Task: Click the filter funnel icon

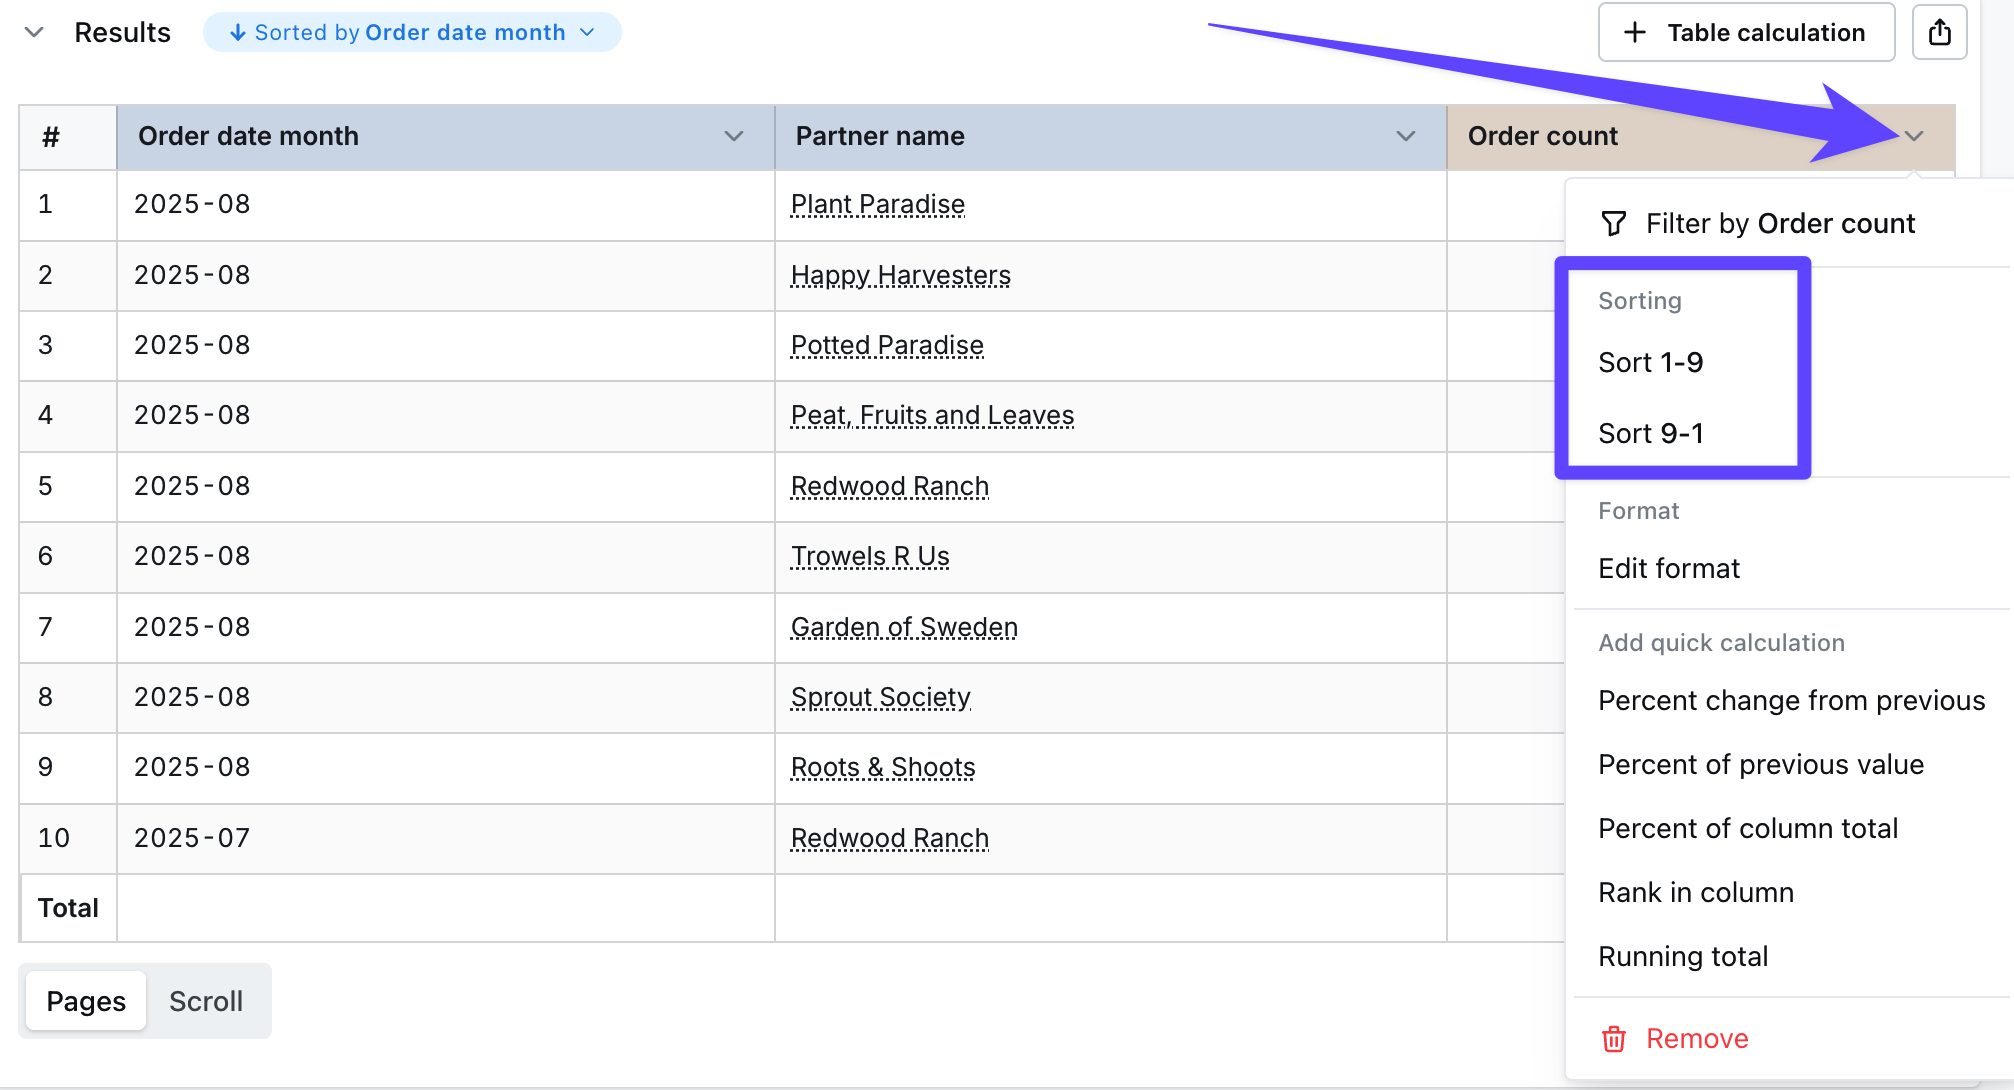Action: [1613, 223]
